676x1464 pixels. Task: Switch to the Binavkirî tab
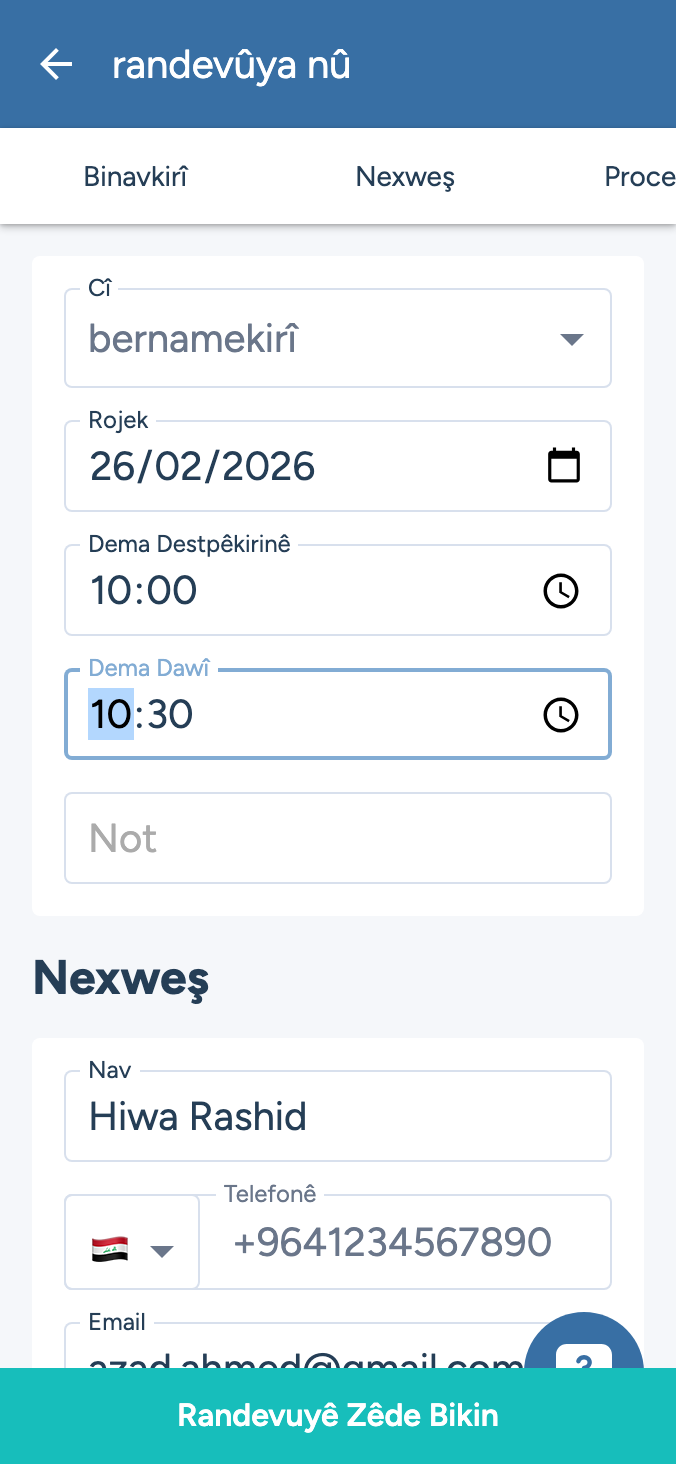point(136,177)
